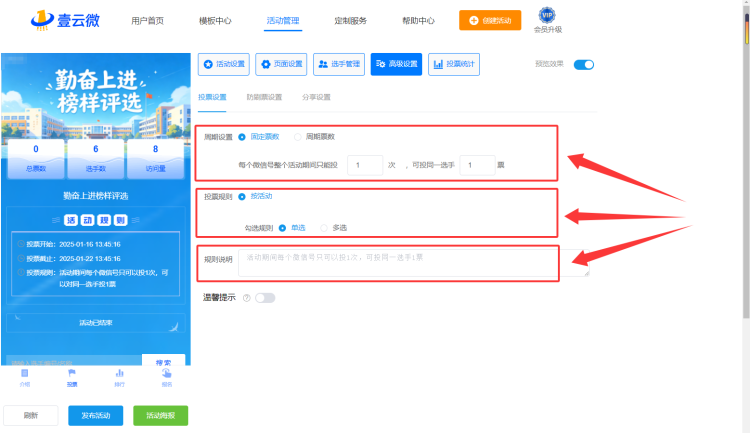Click the page vertical scrollbar

tap(746, 167)
